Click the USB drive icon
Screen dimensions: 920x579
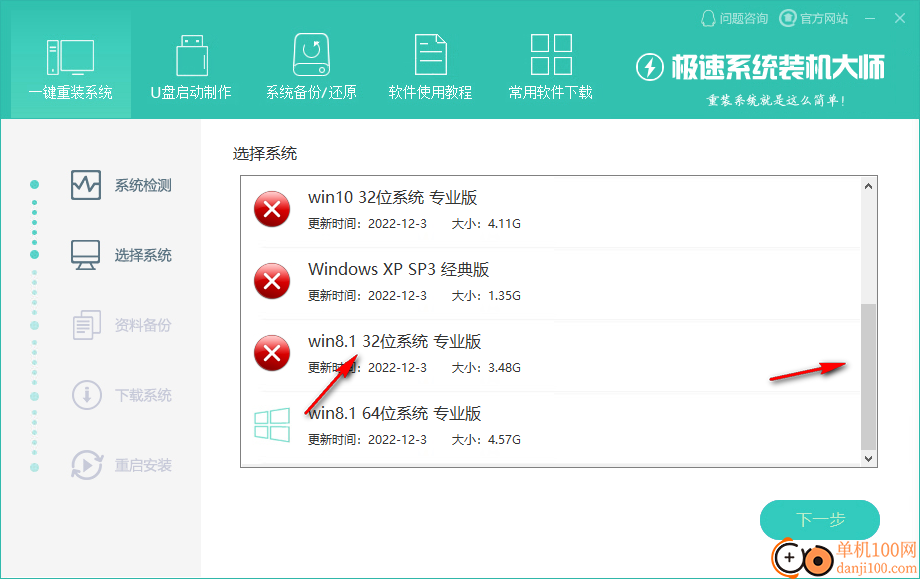click(192, 55)
